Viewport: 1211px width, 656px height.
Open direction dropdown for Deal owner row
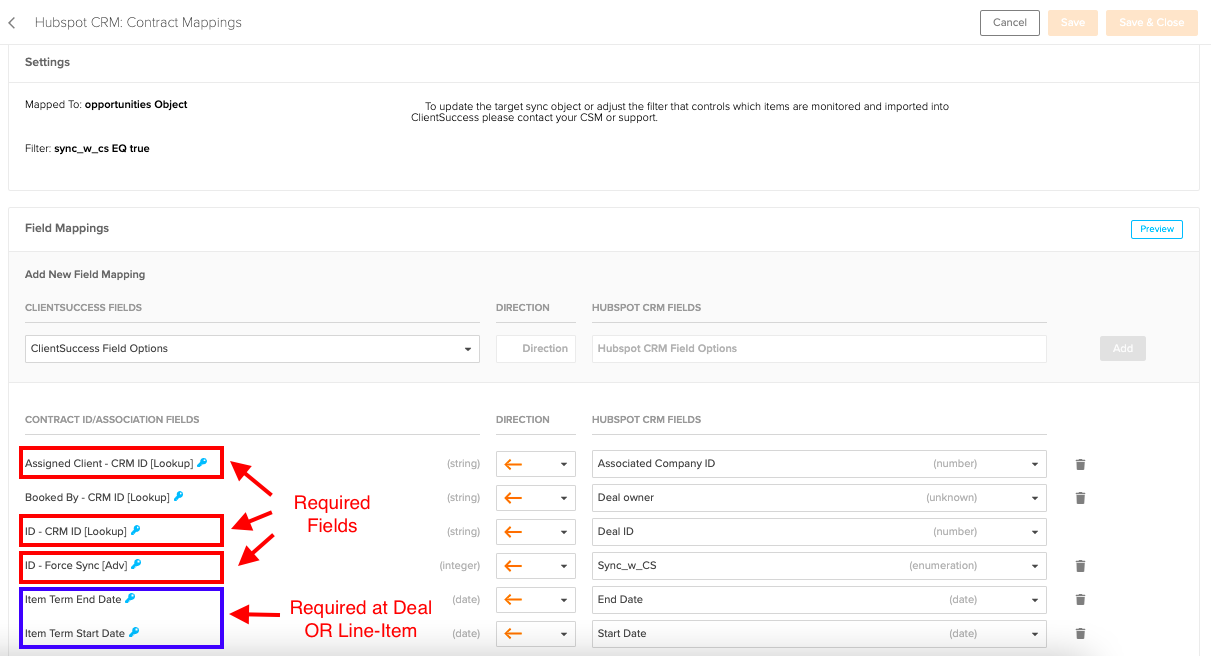(536, 498)
